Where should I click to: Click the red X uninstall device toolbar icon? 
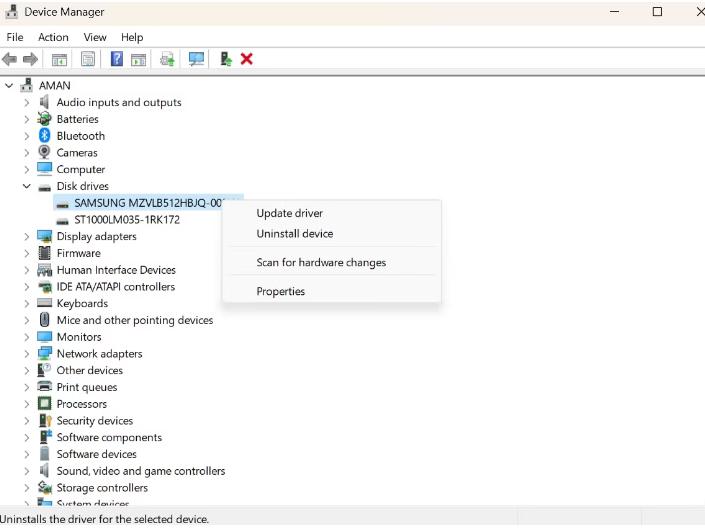click(246, 59)
